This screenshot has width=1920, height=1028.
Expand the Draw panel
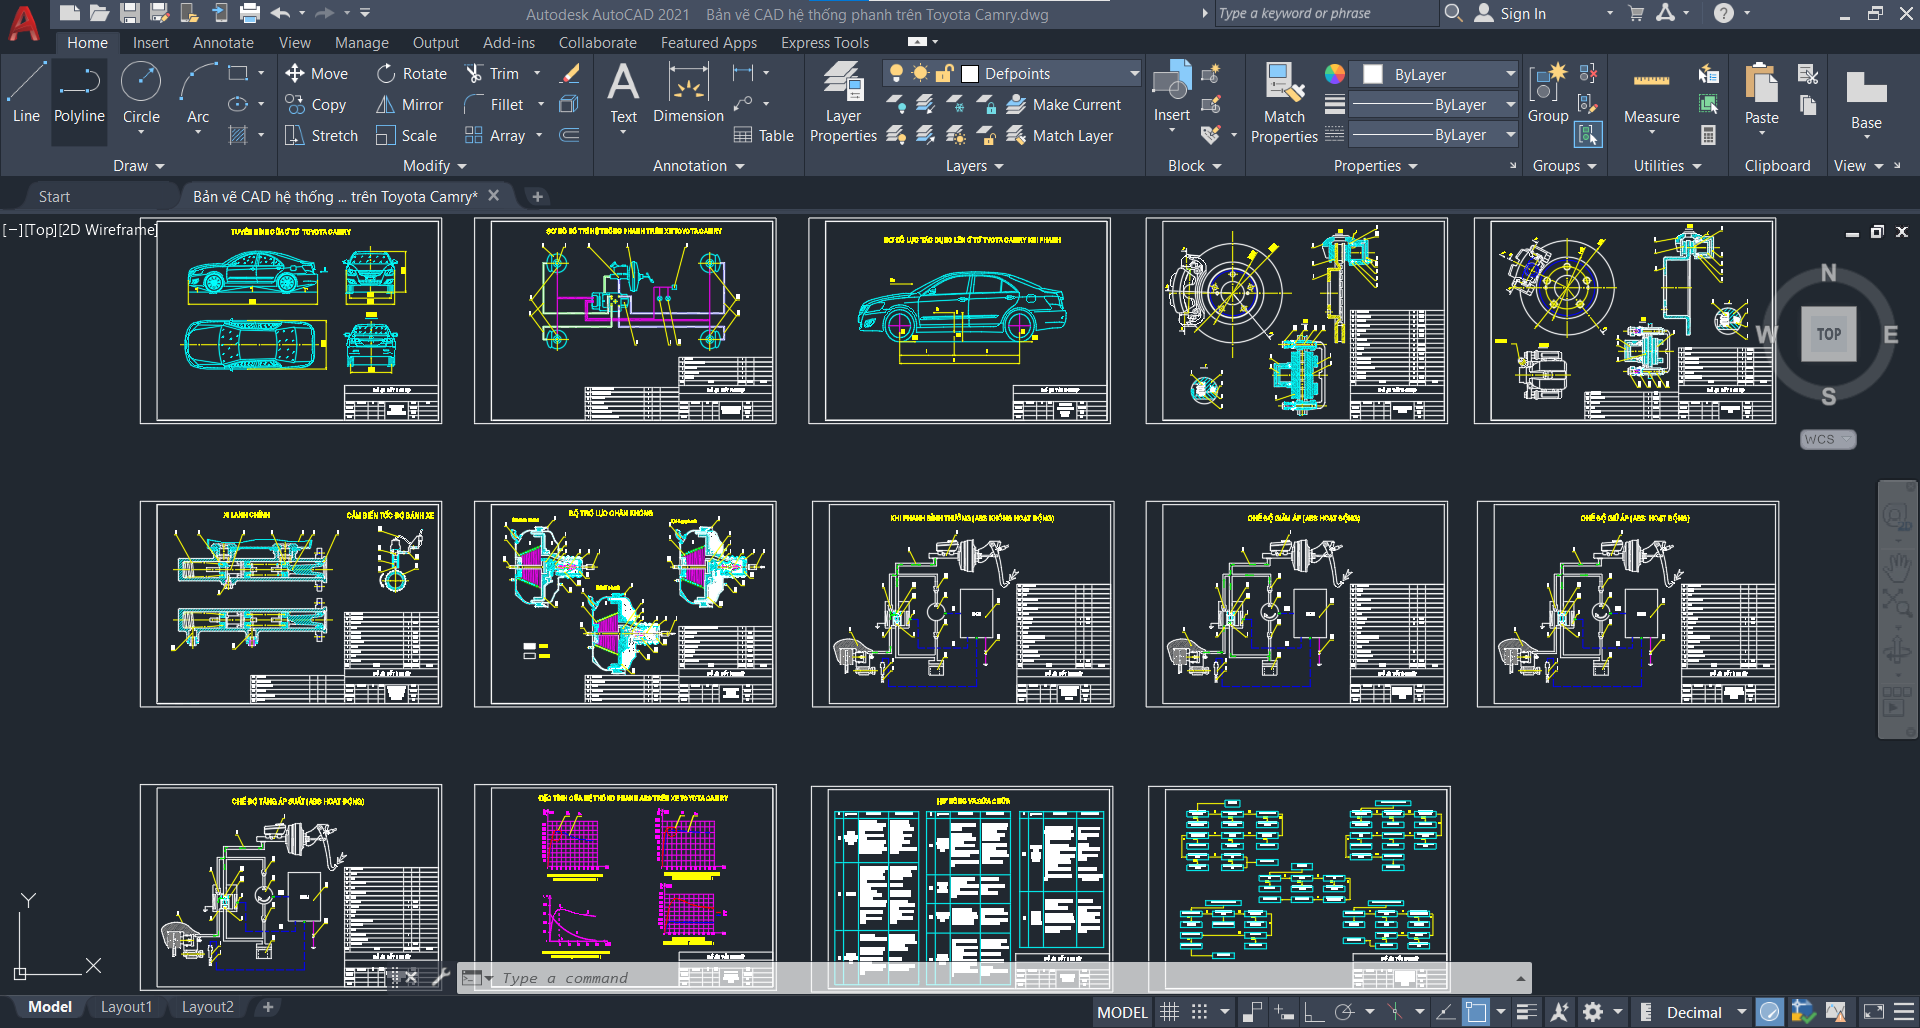138,166
